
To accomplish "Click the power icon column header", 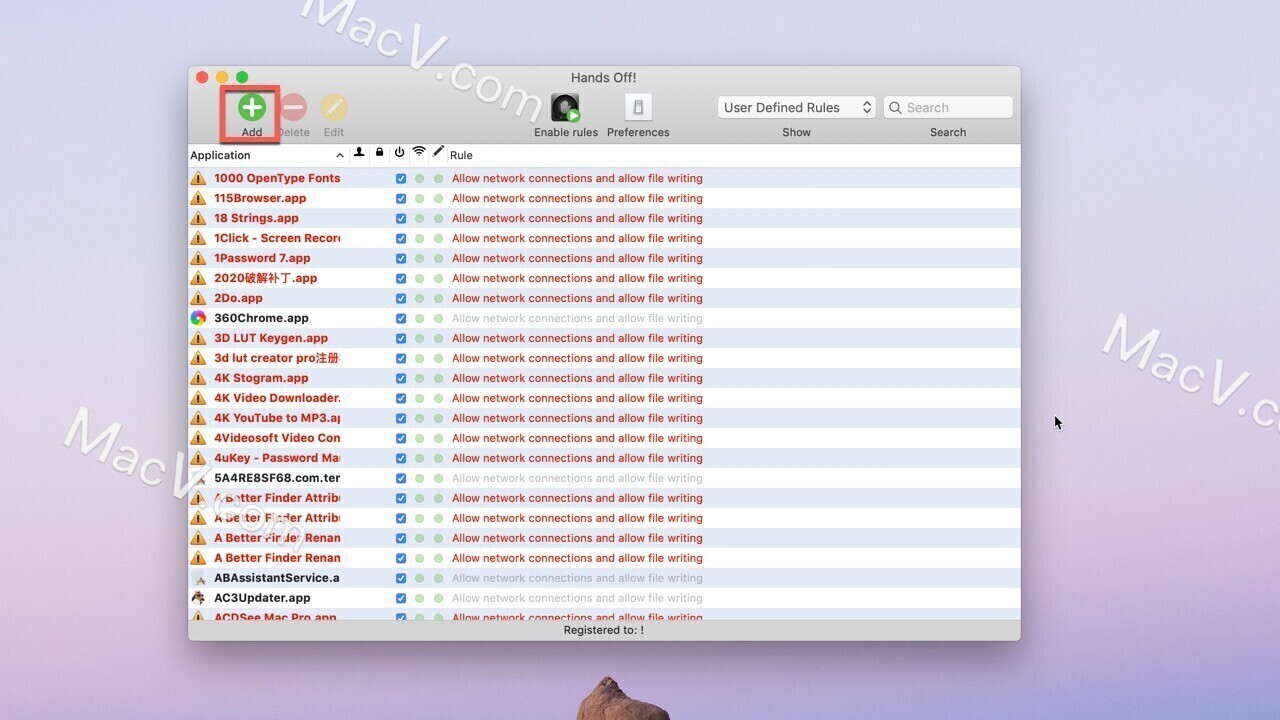I will tap(399, 153).
